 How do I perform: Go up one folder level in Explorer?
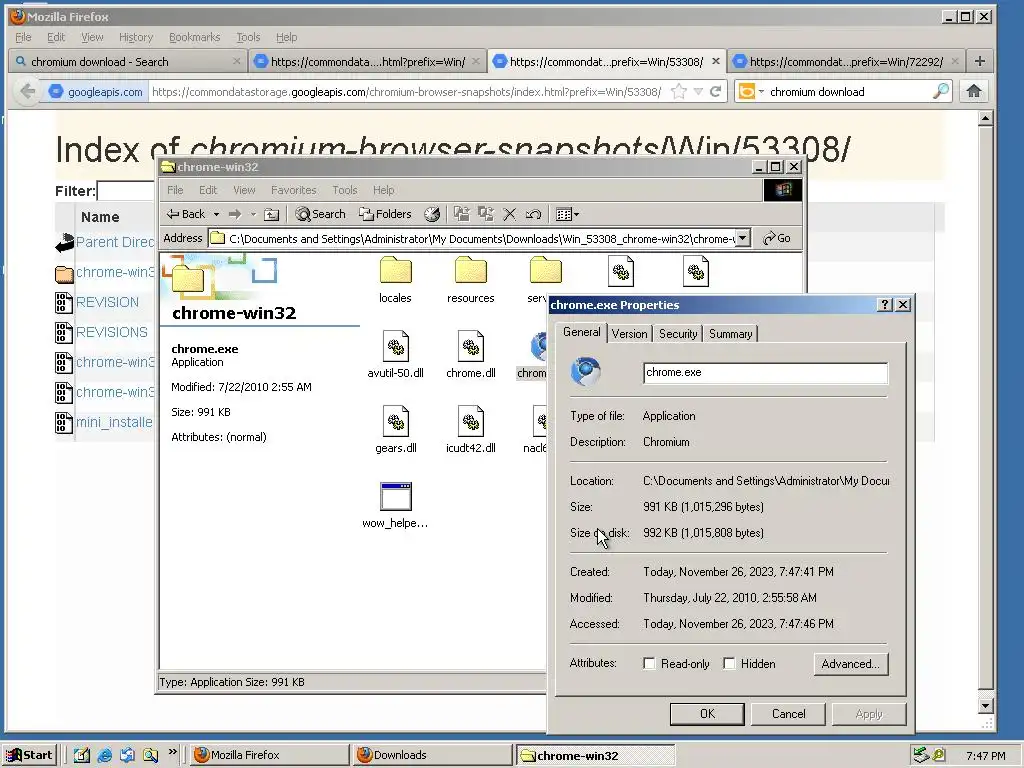272,214
